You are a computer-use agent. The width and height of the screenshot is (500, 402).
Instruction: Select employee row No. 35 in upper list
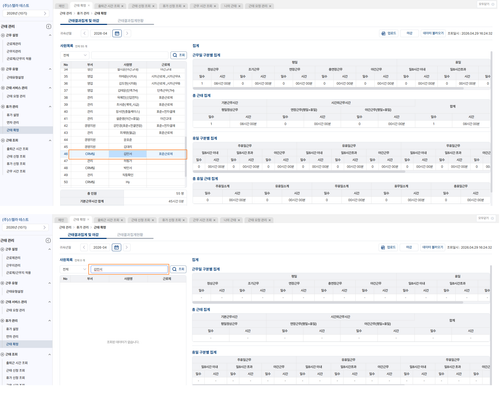point(123,76)
